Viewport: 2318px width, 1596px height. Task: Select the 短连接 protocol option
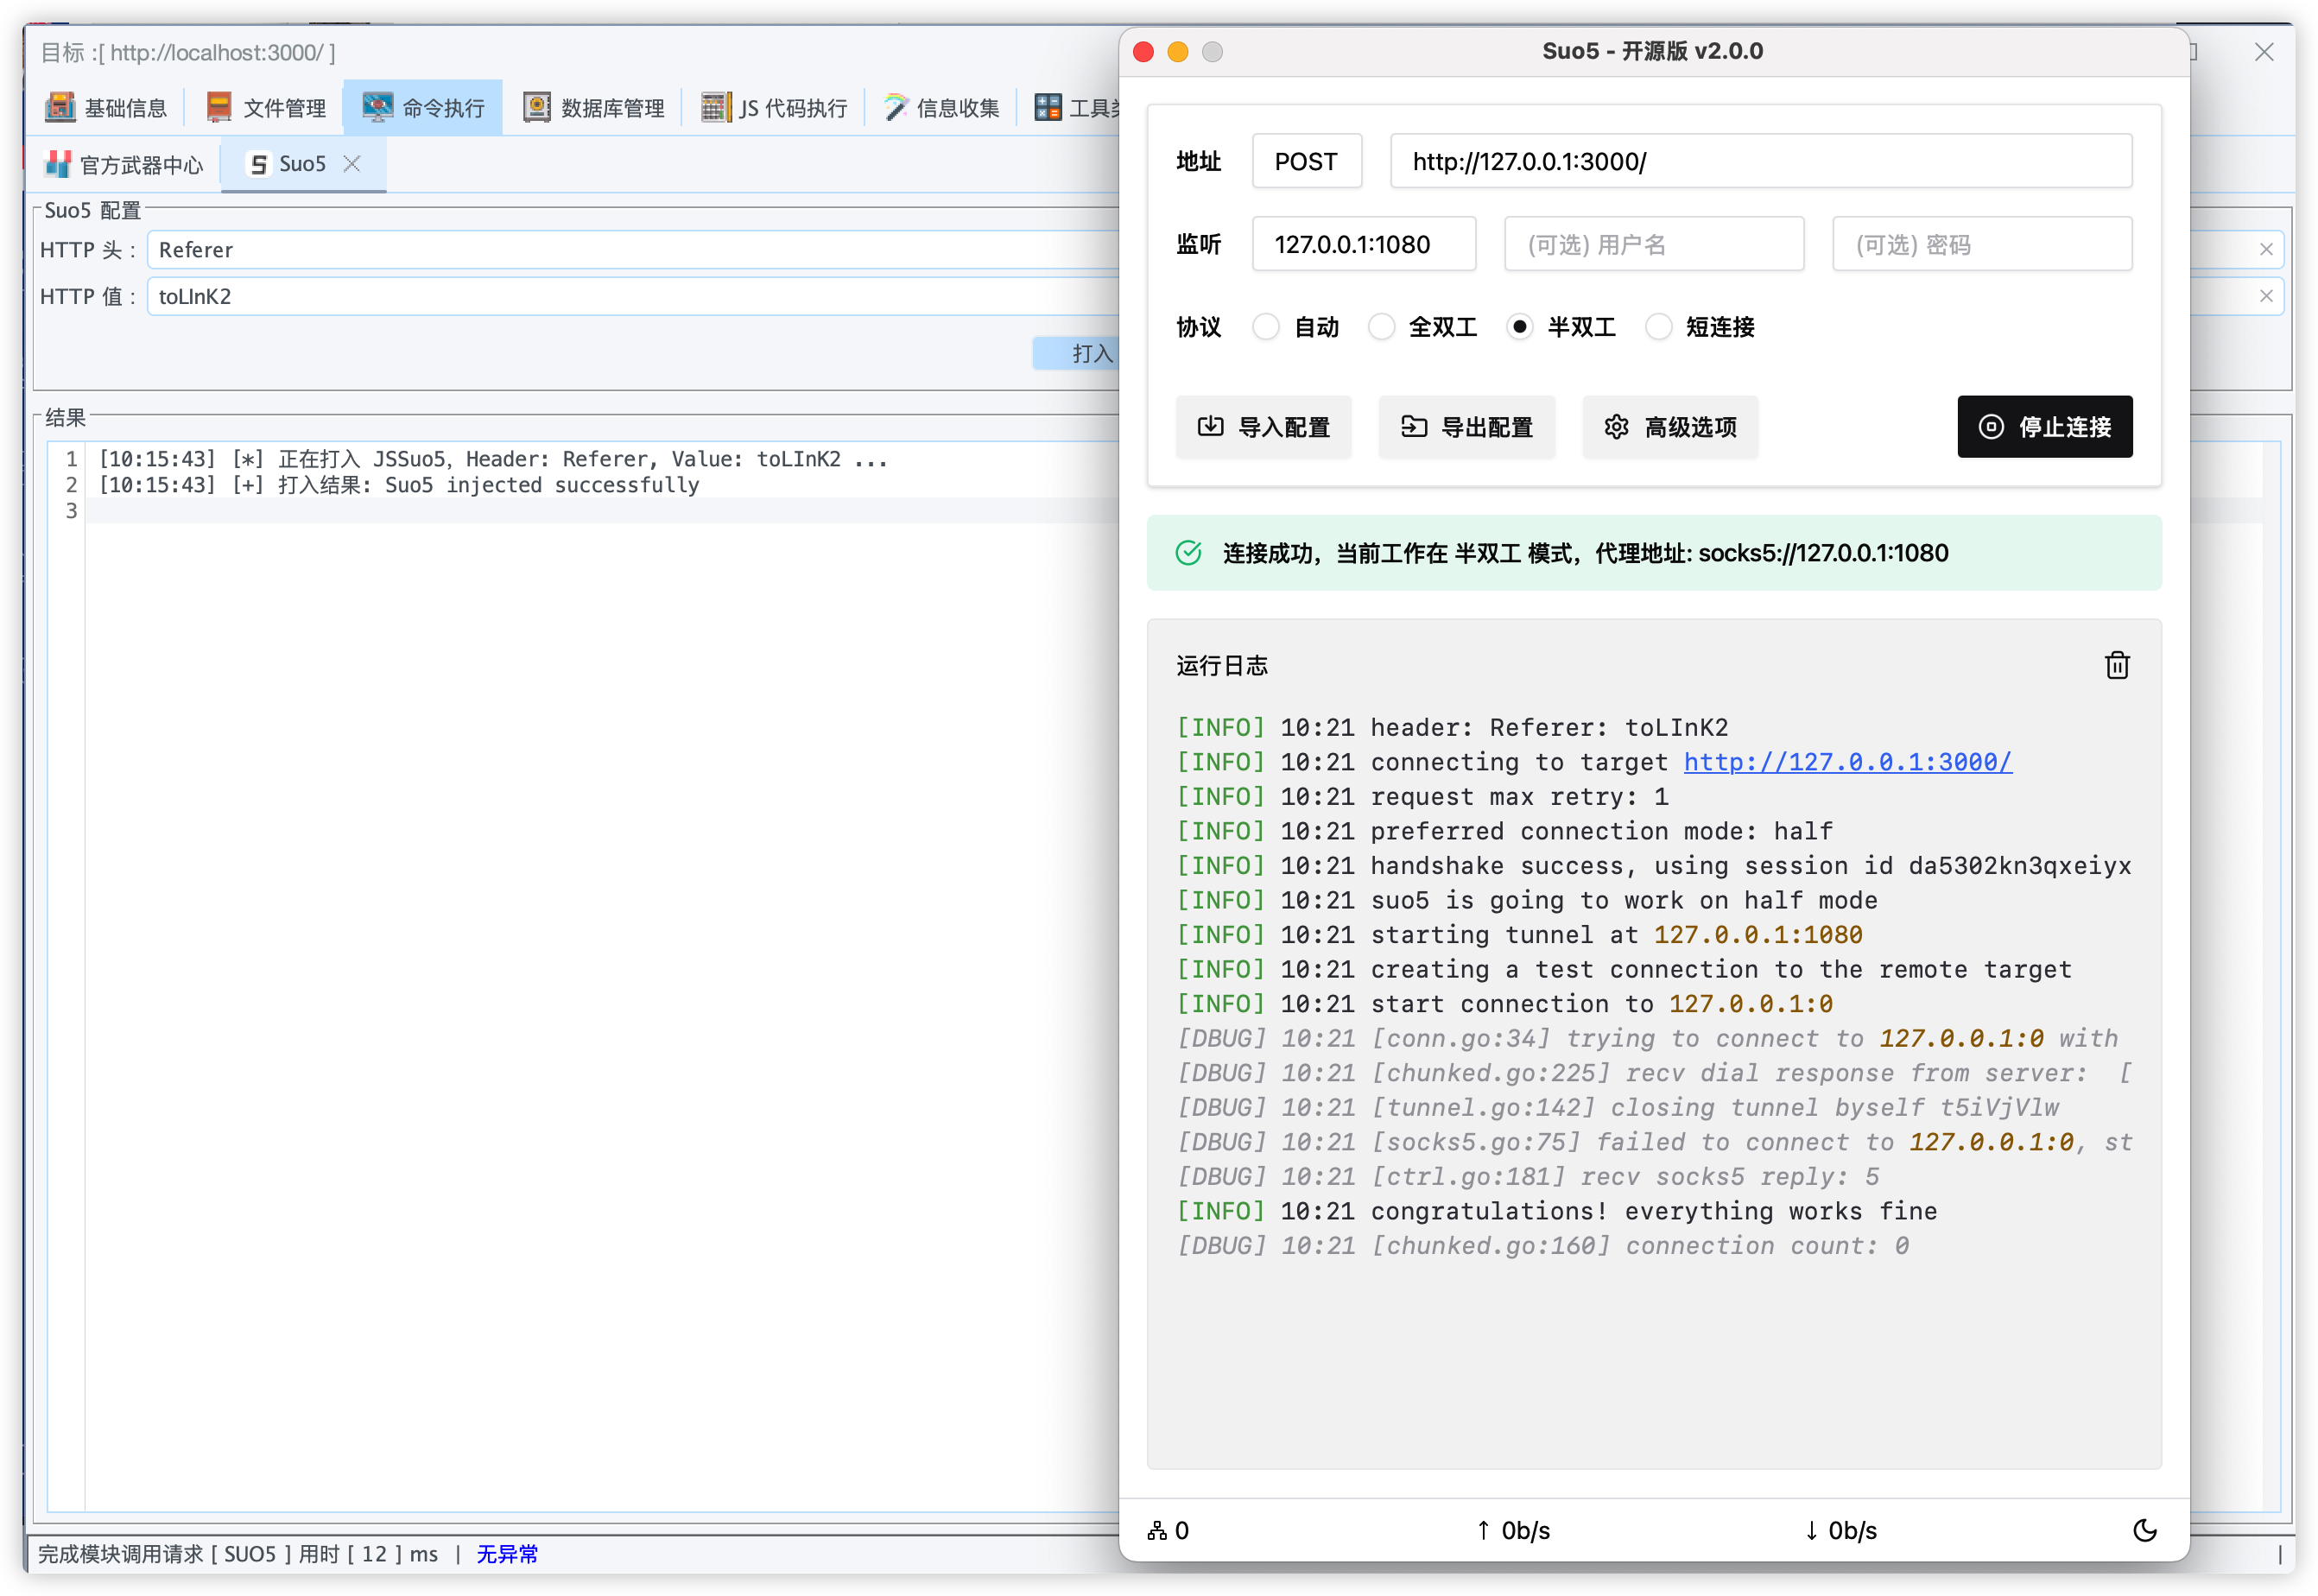click(x=1659, y=327)
